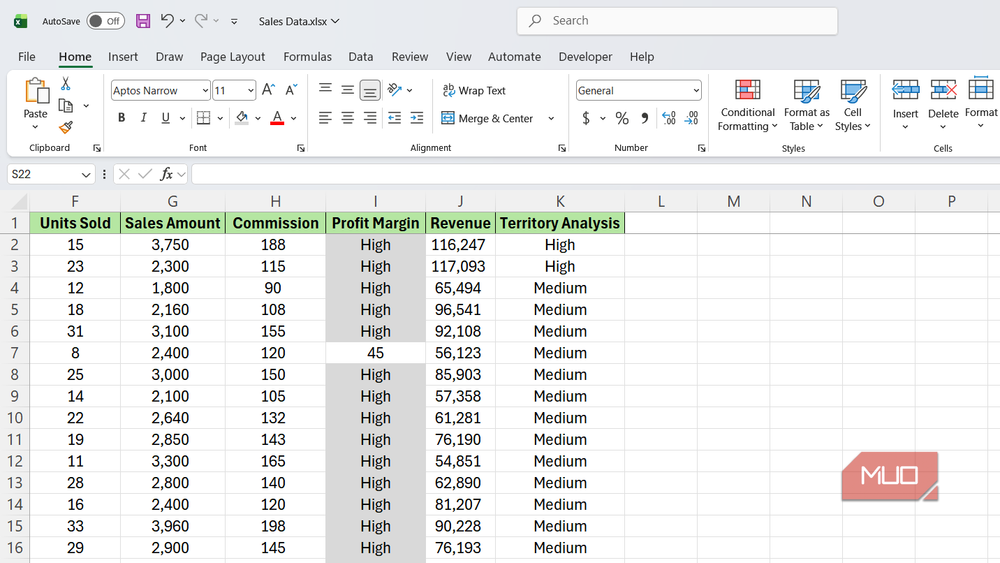Select row header 7
Viewport: 1000px width, 563px height.
tap(15, 353)
